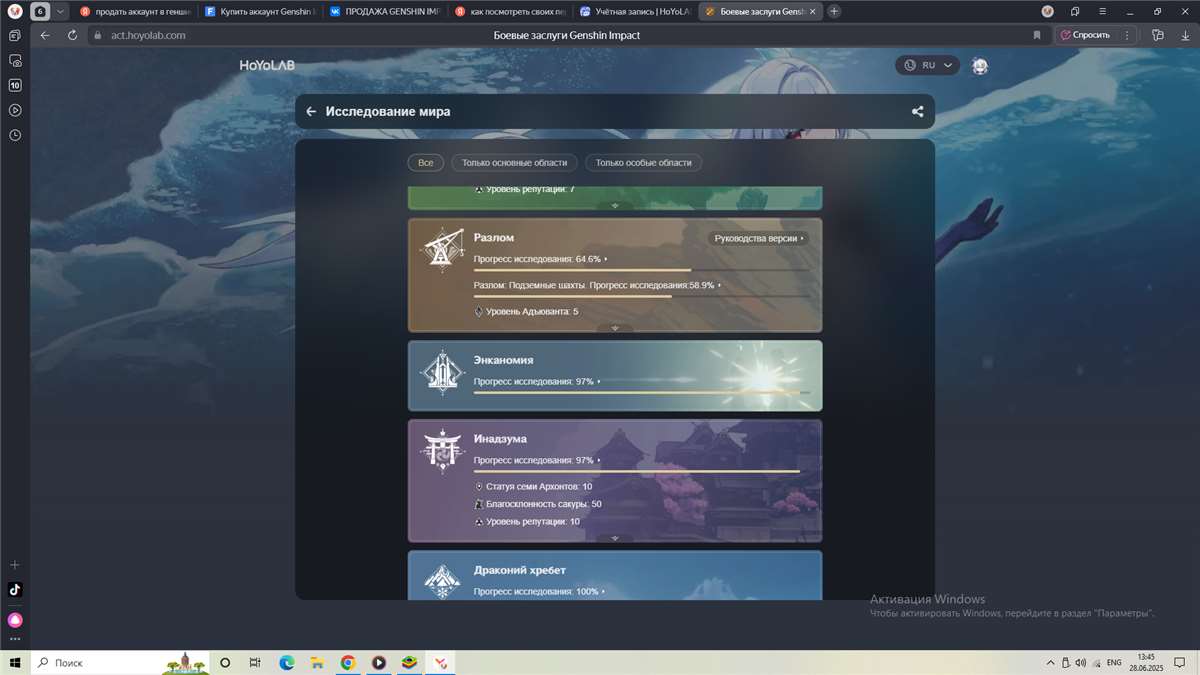Switch to the Учётная запись HoYoLAB tab
The width and height of the screenshot is (1200, 675).
635,11
